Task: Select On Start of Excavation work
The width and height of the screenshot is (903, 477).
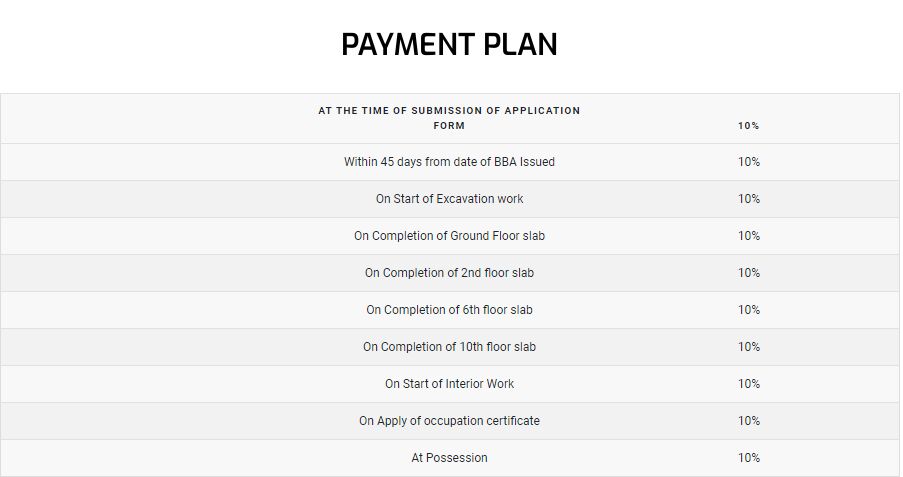Action: point(449,199)
